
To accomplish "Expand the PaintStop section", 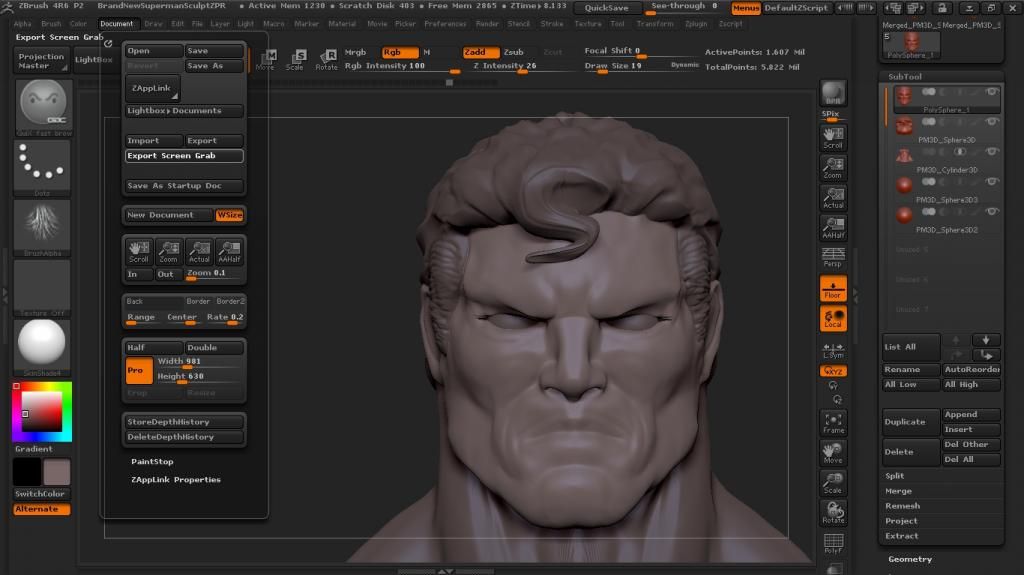I will [x=152, y=462].
